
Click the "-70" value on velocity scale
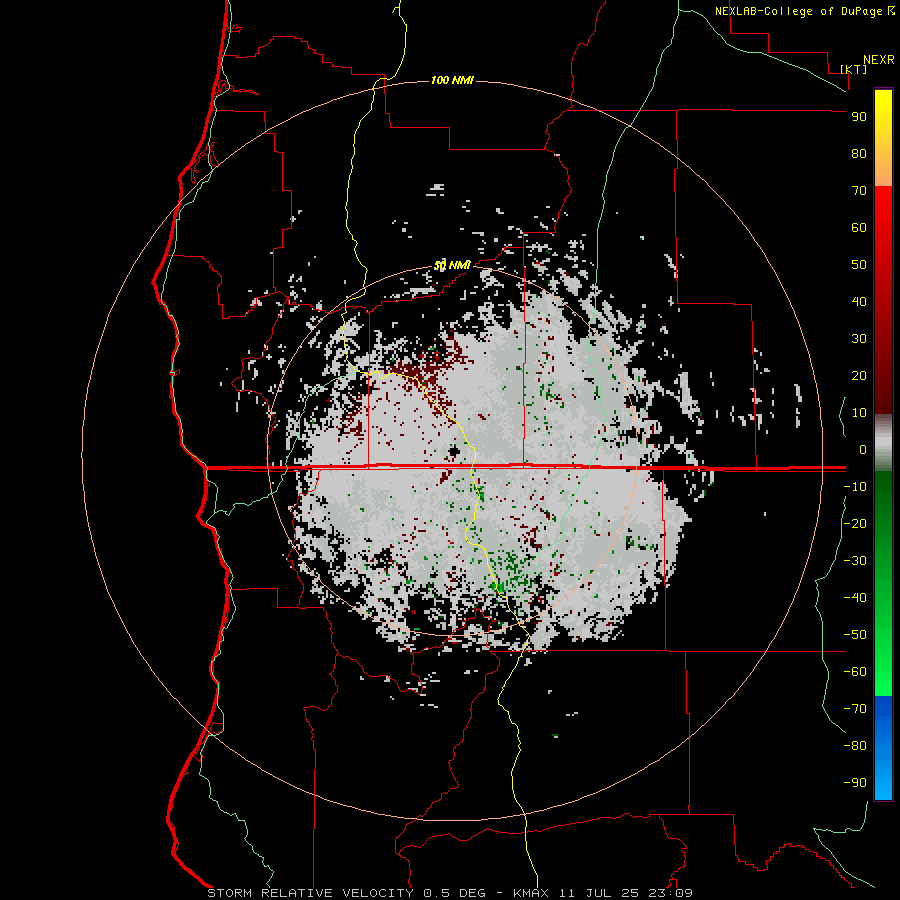pos(855,708)
